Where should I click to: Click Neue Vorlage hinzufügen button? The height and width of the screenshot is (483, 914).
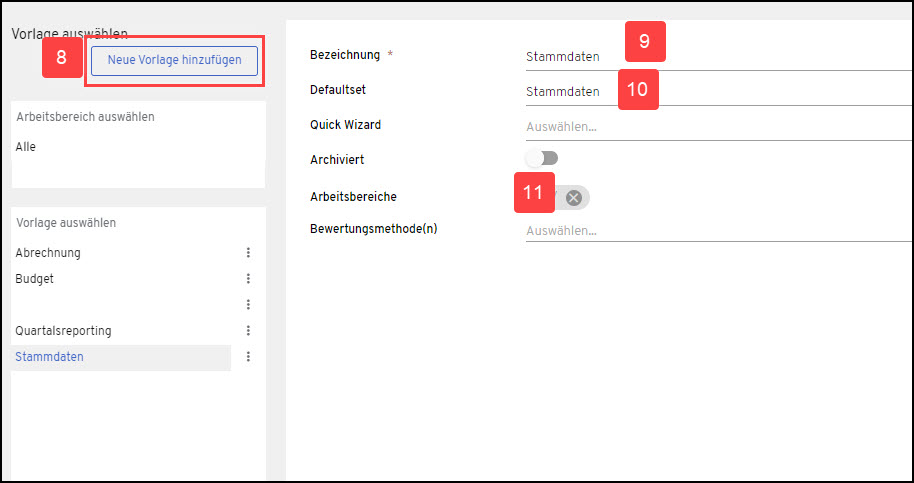coord(174,61)
